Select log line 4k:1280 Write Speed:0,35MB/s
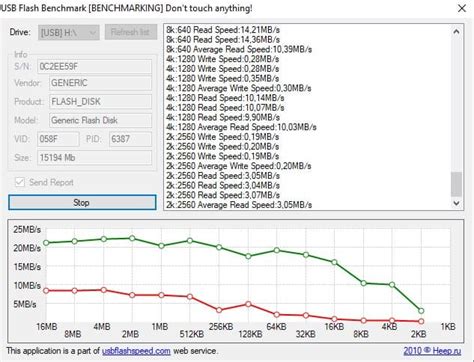 tap(223, 79)
